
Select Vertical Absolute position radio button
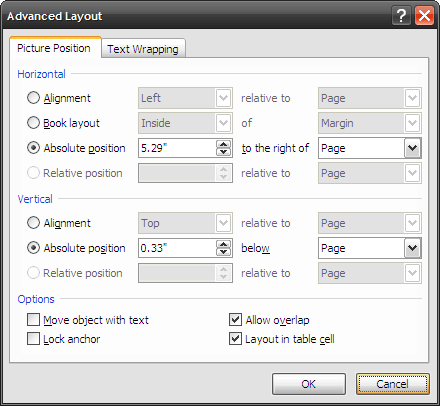[x=33, y=248]
